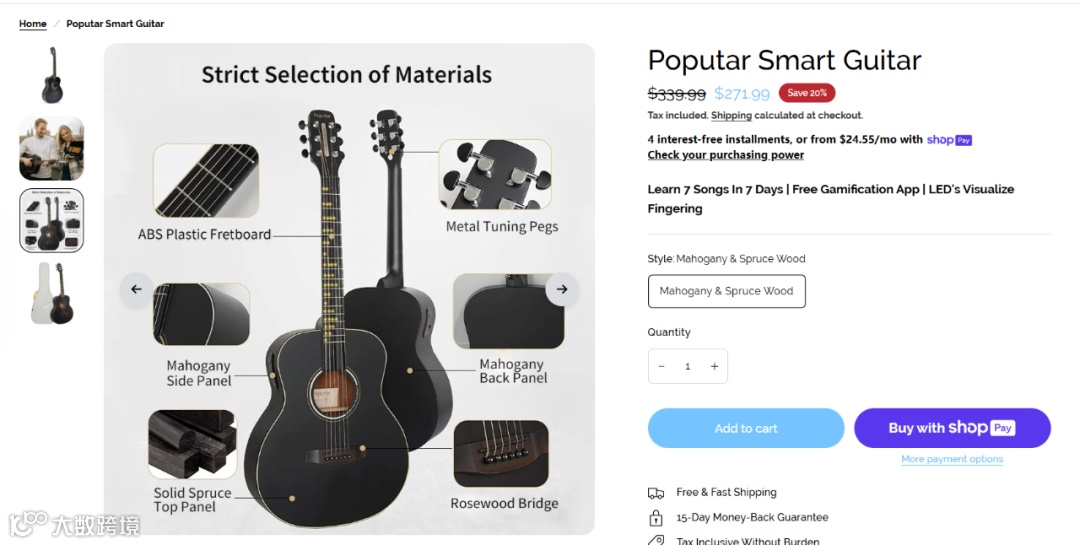
Task: Open the Shipping policy link
Action: pos(731,116)
